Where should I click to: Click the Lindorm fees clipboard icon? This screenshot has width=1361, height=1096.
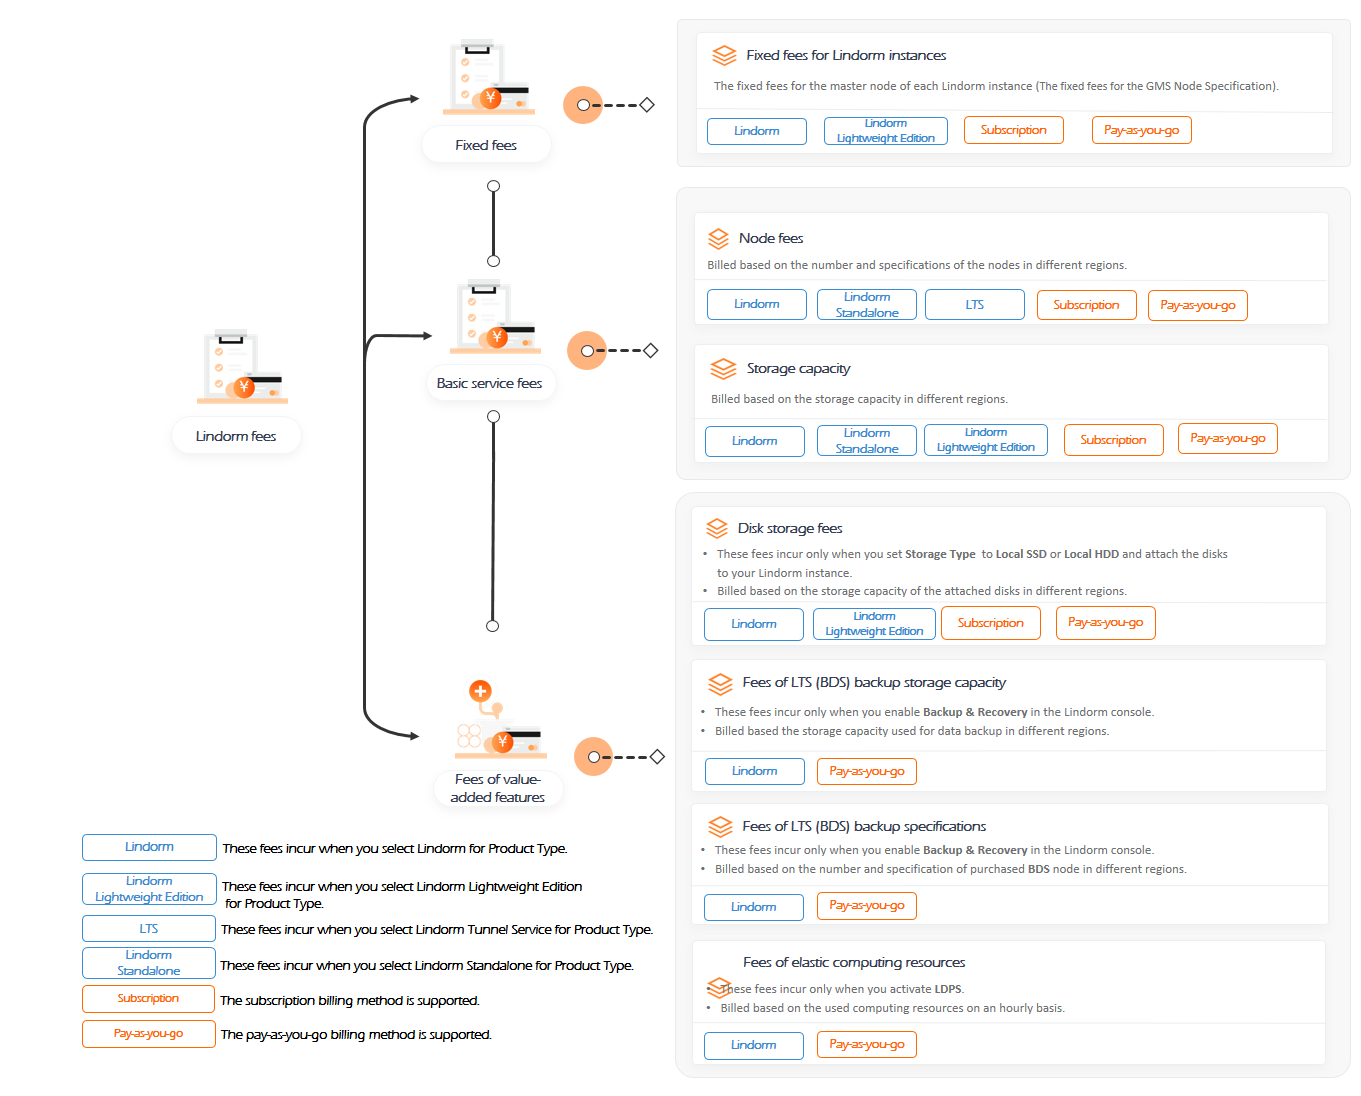pos(242,367)
